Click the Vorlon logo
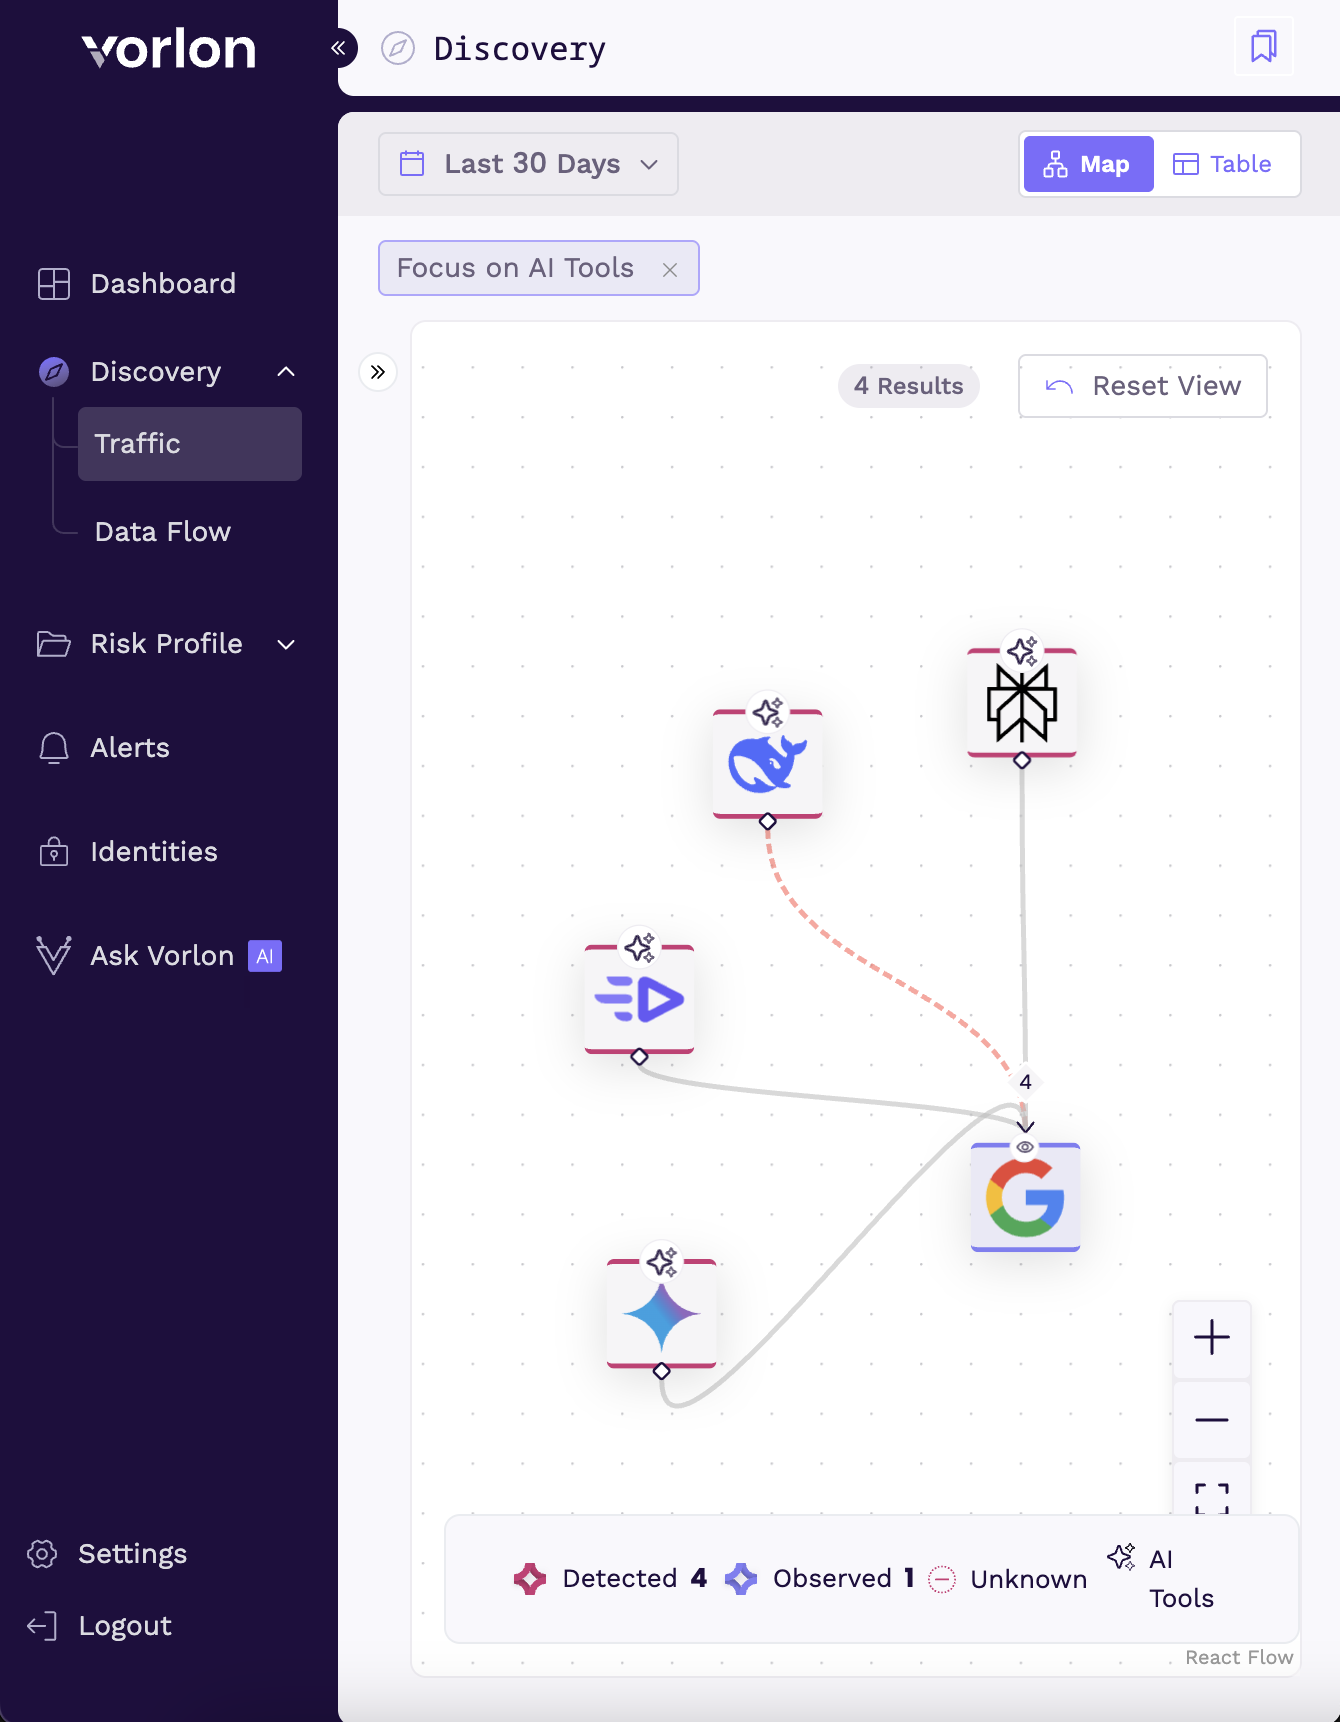Viewport: 1340px width, 1722px height. point(169,49)
